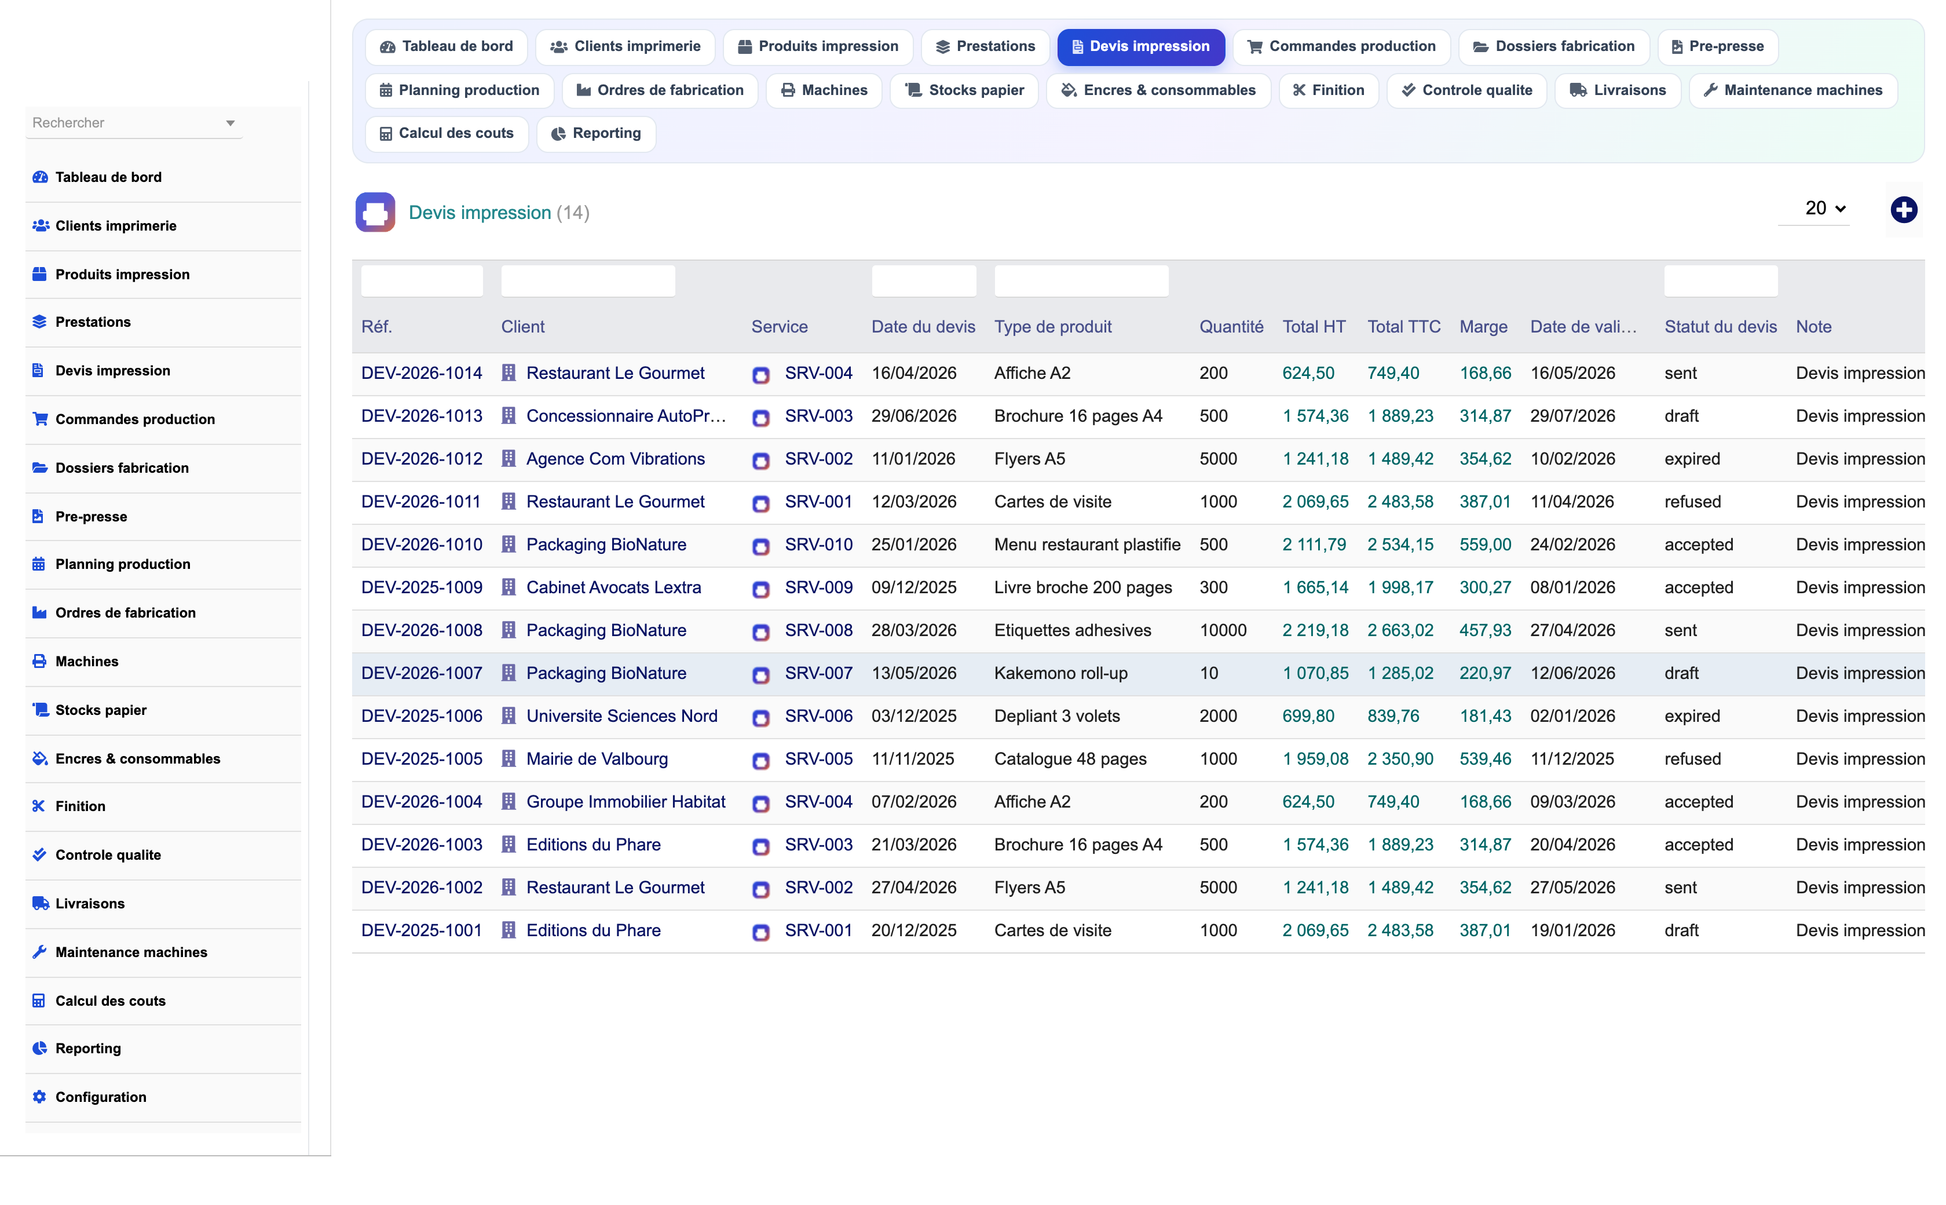Click service icon next to SRV-010

761,546
